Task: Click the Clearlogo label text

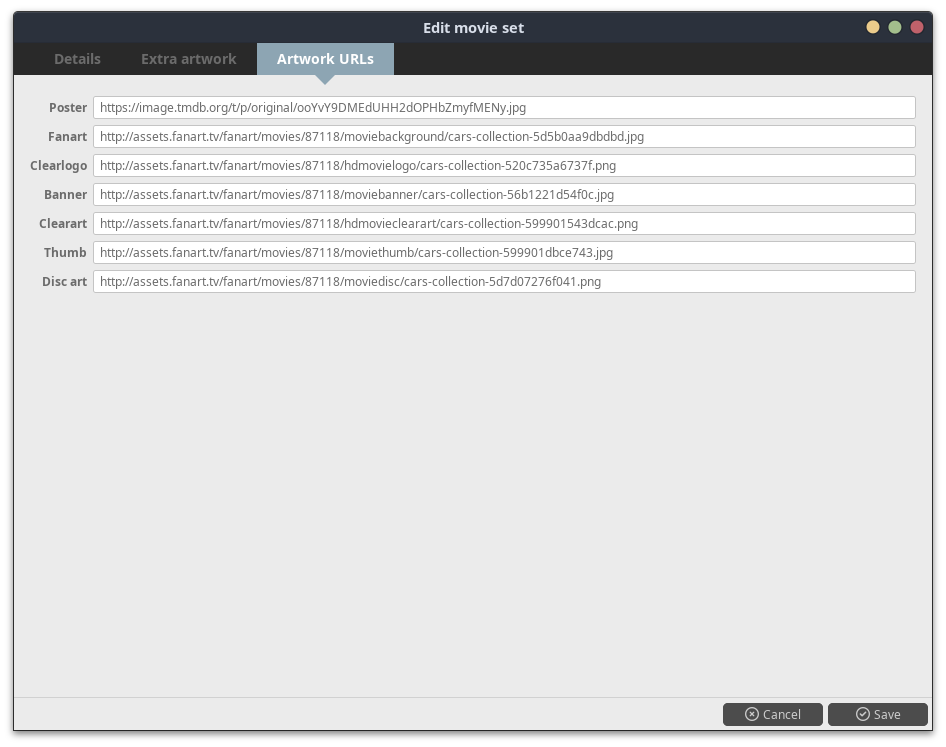Action: tap(59, 166)
